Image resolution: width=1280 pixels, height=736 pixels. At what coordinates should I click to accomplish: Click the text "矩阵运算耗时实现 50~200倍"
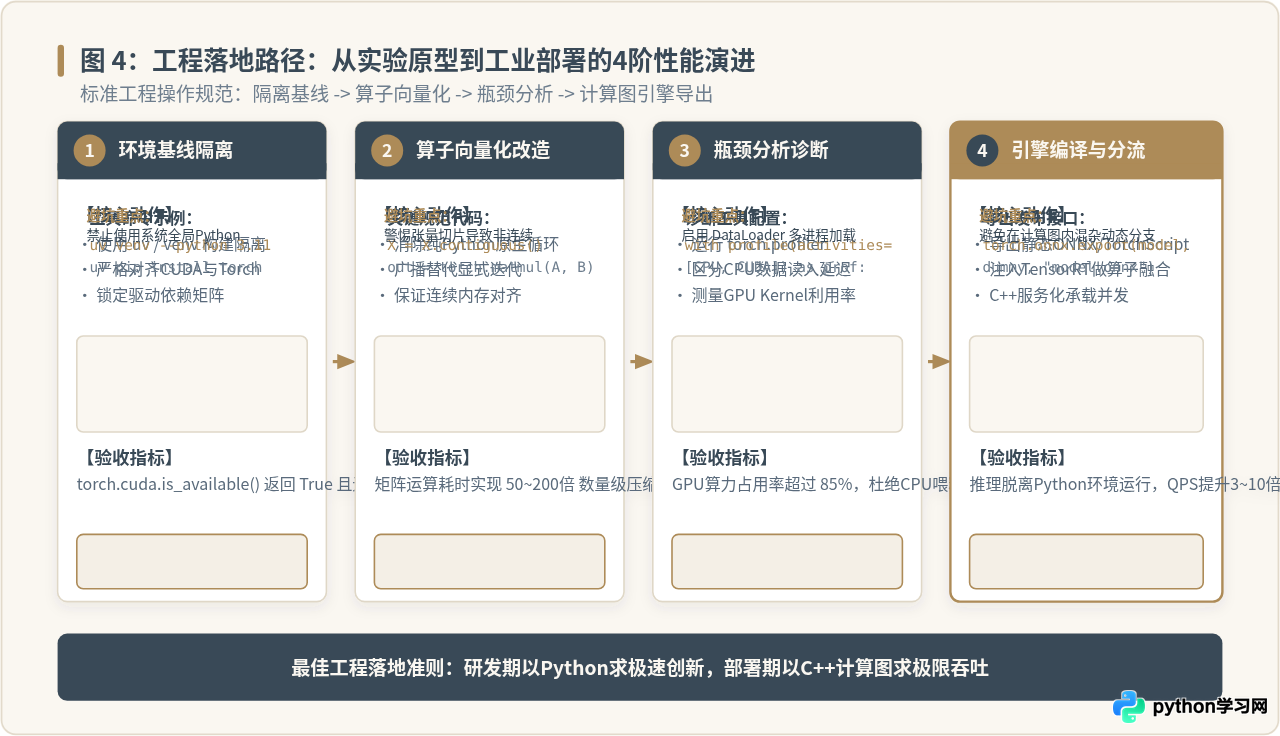tap(473, 485)
